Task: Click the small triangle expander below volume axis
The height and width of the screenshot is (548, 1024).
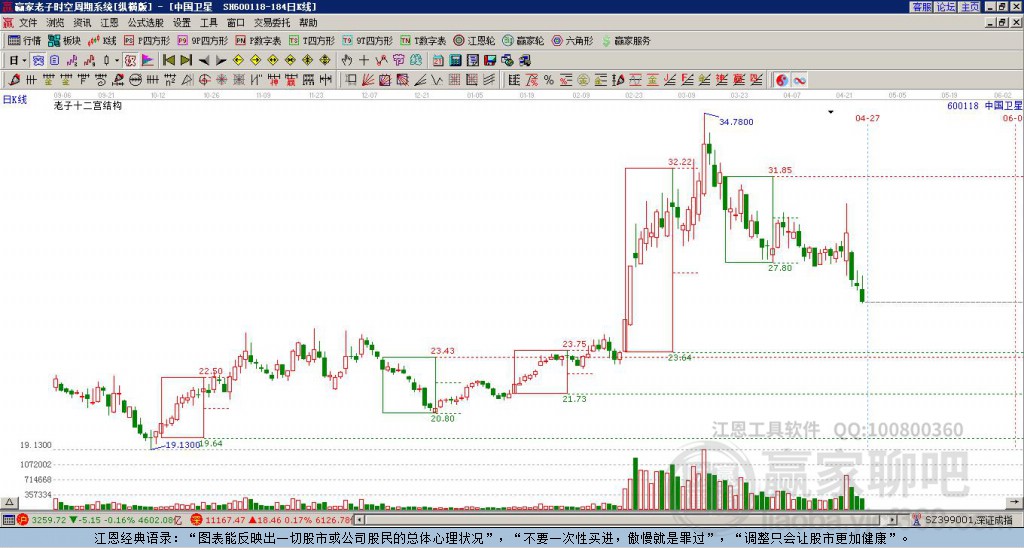Action: 8,502
